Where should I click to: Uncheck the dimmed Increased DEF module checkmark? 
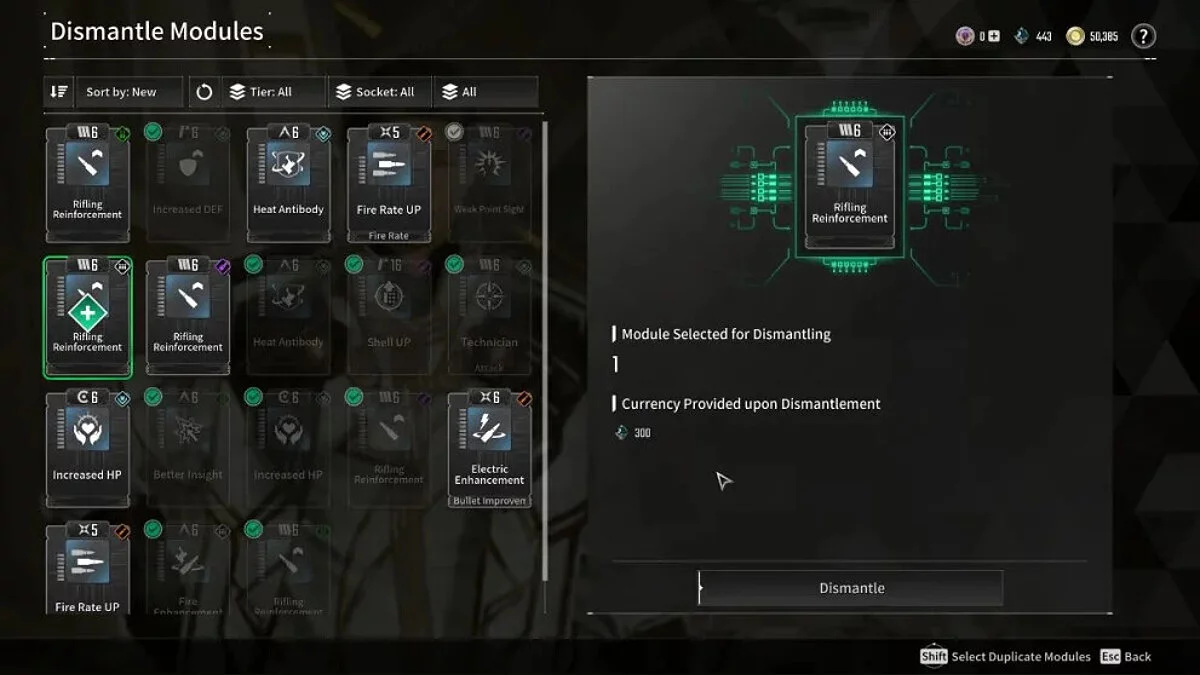(153, 132)
